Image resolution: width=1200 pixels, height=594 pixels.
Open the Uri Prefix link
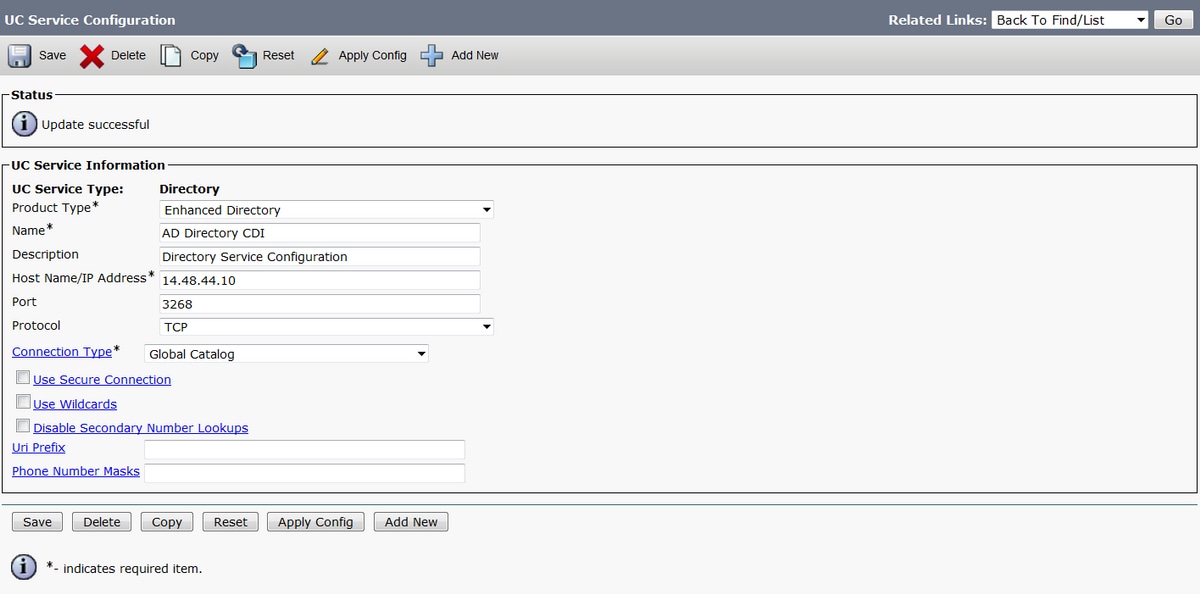[x=39, y=447]
